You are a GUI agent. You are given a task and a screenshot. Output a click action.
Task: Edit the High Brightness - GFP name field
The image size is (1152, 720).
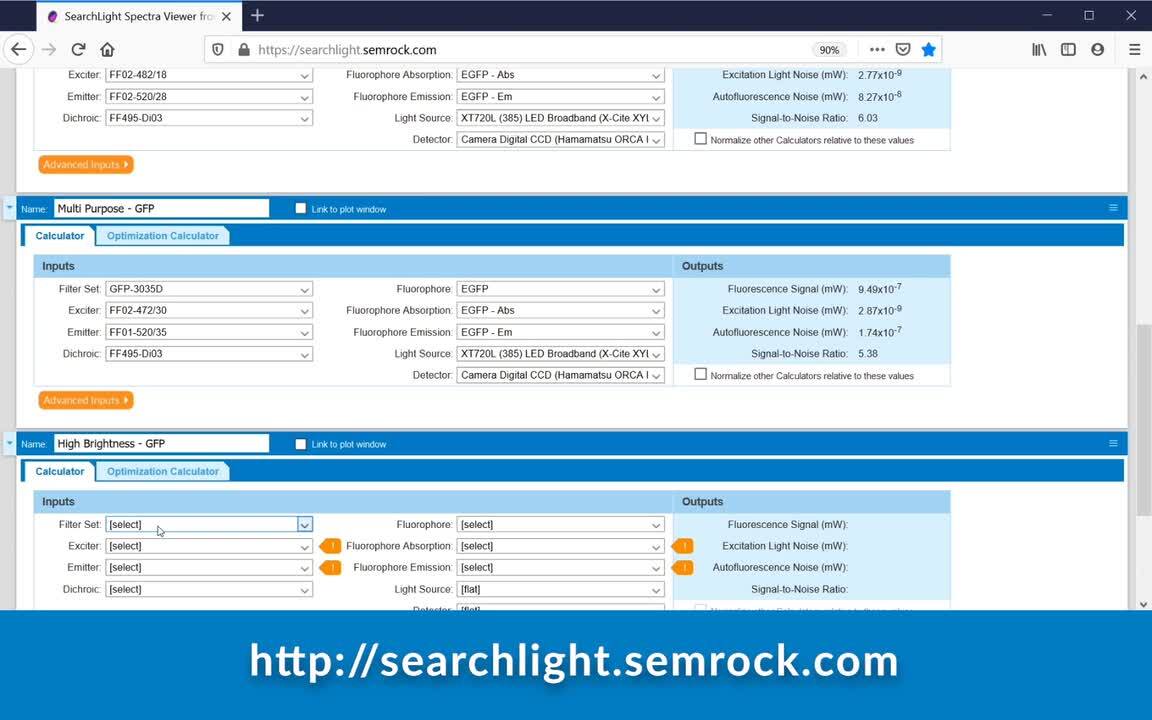[162, 444]
